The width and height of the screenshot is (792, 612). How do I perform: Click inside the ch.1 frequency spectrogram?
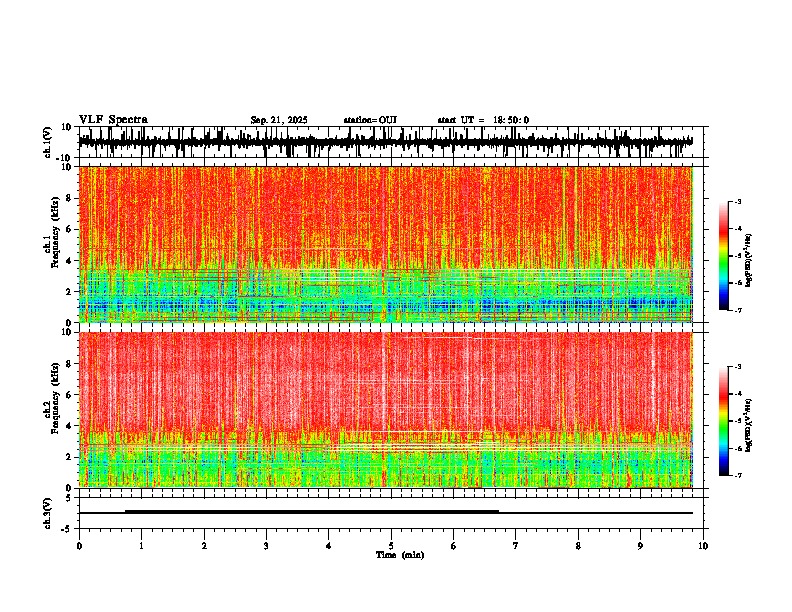pos(386,244)
